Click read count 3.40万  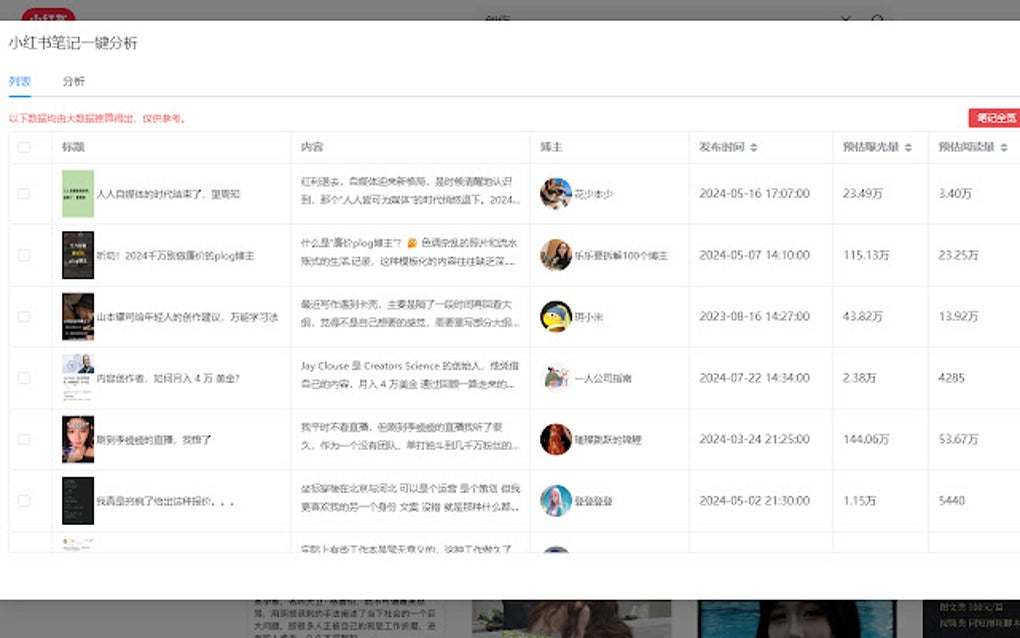coord(955,194)
